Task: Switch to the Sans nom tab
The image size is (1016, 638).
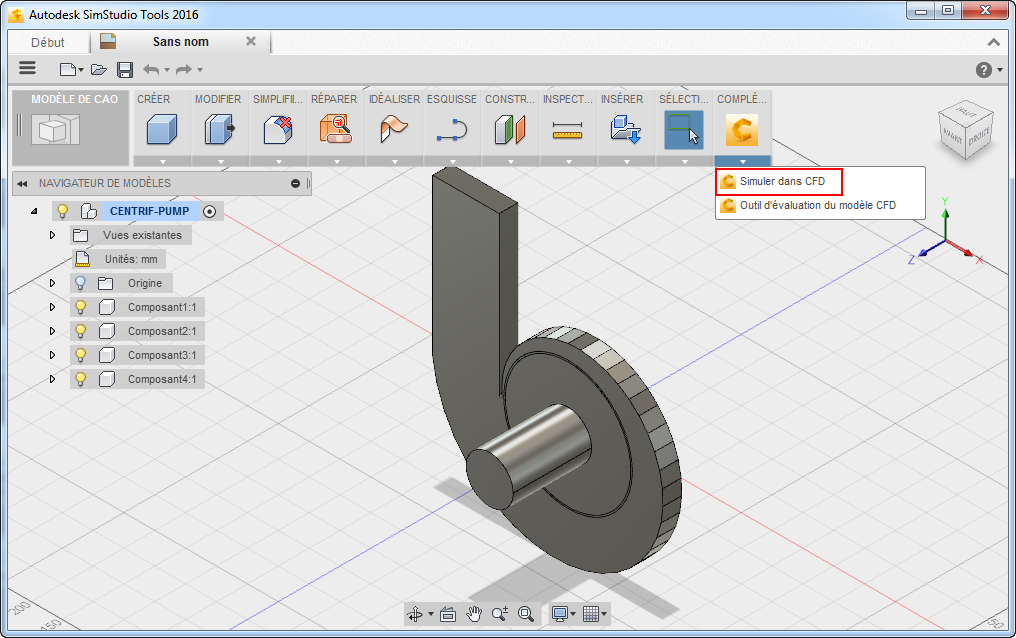Action: pos(181,42)
